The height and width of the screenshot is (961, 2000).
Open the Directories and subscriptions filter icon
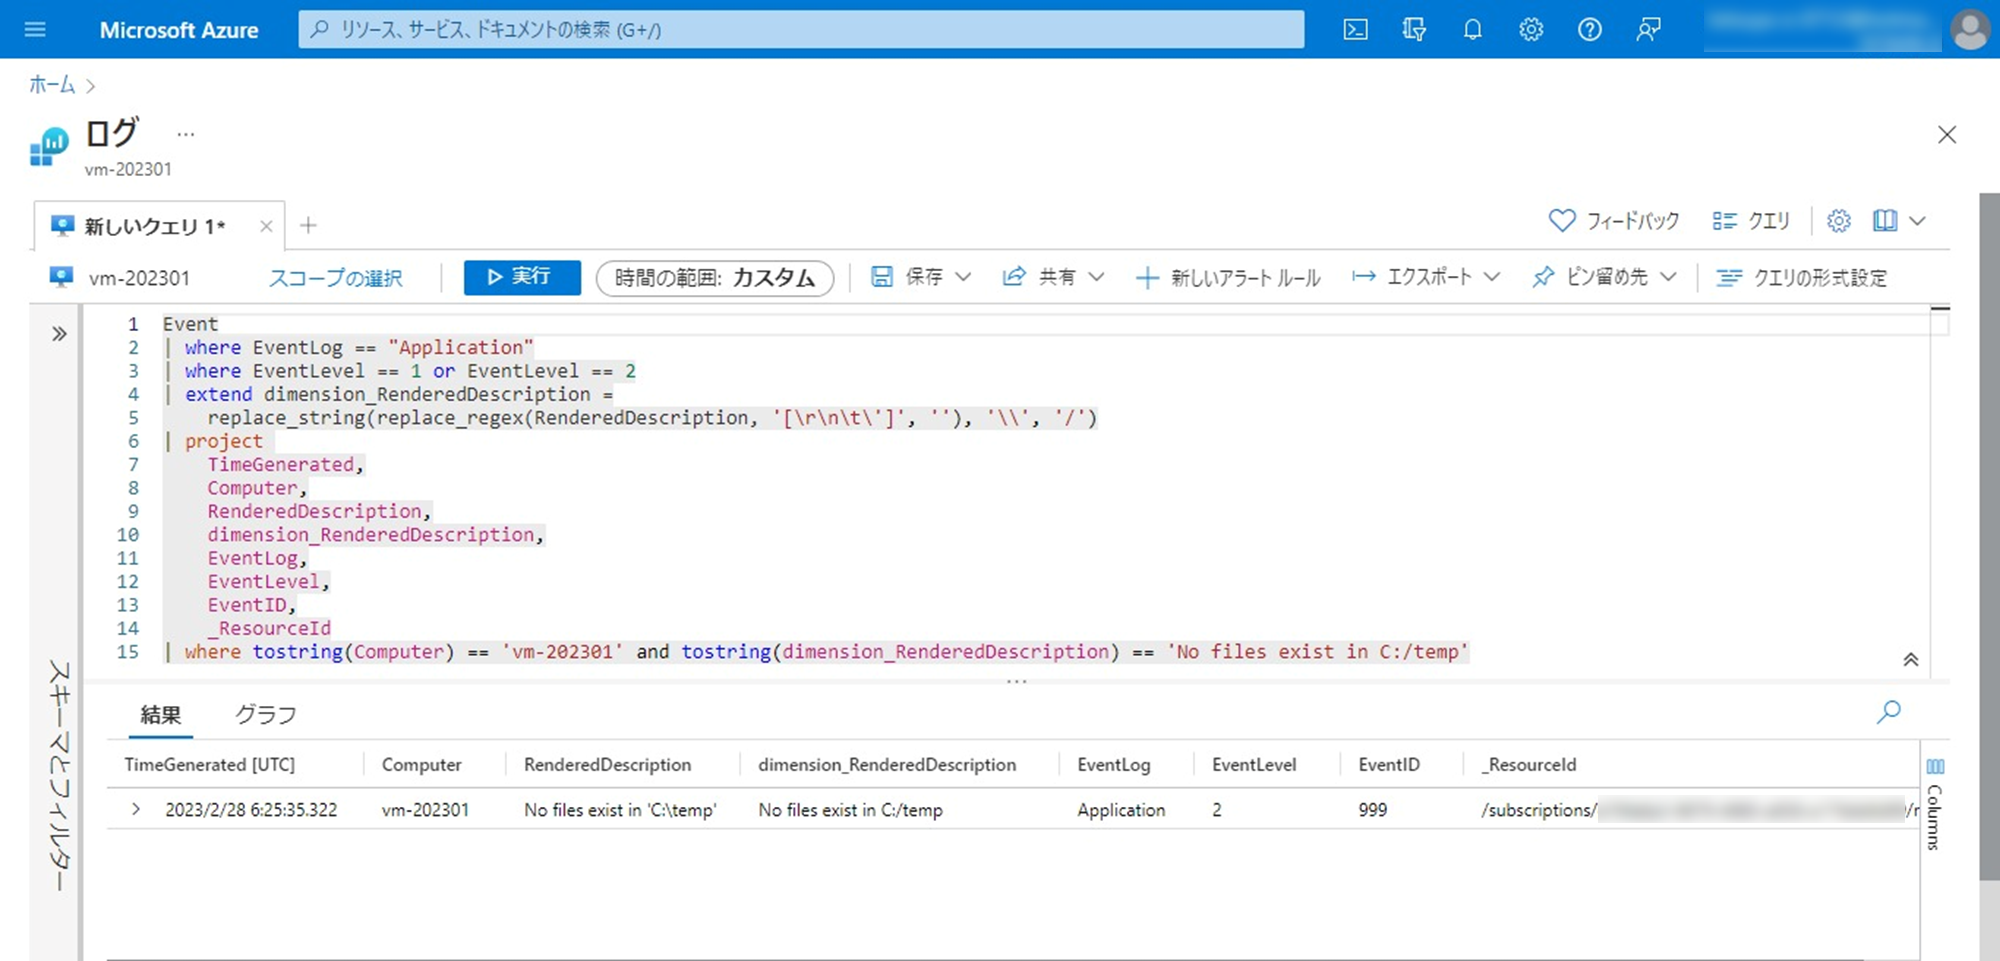coord(1414,30)
